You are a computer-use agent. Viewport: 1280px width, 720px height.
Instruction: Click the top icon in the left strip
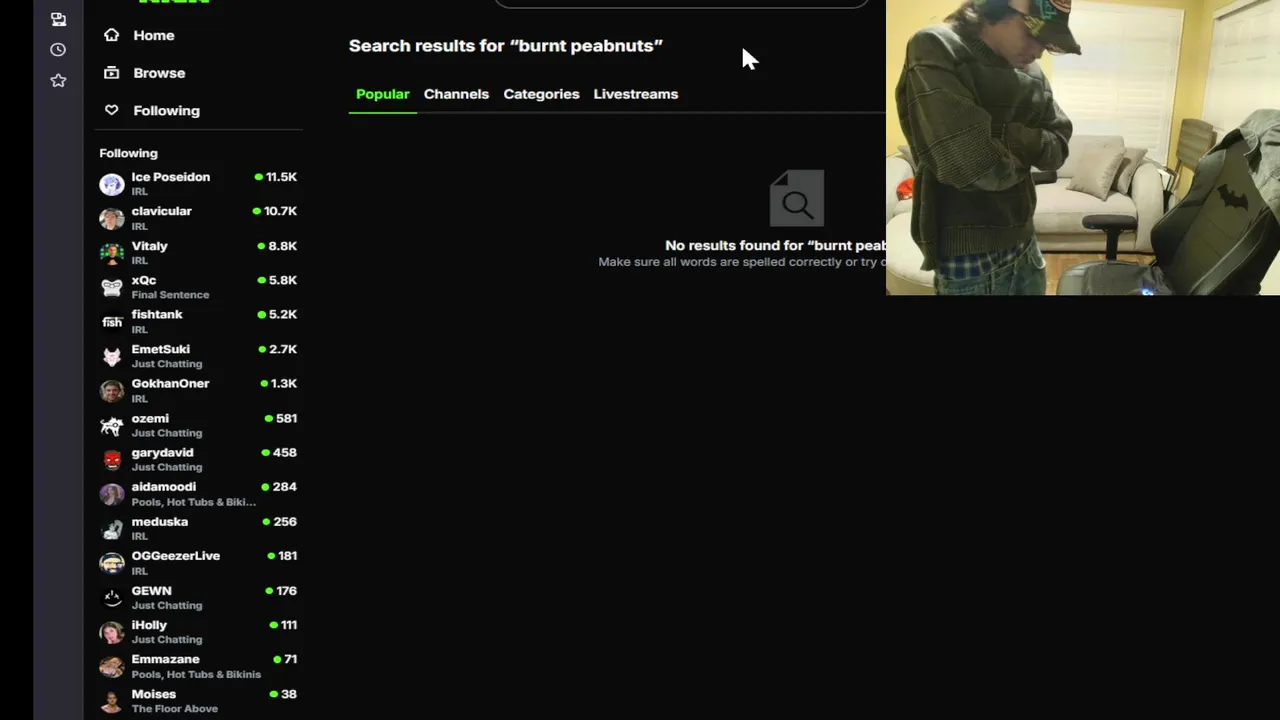[58, 19]
